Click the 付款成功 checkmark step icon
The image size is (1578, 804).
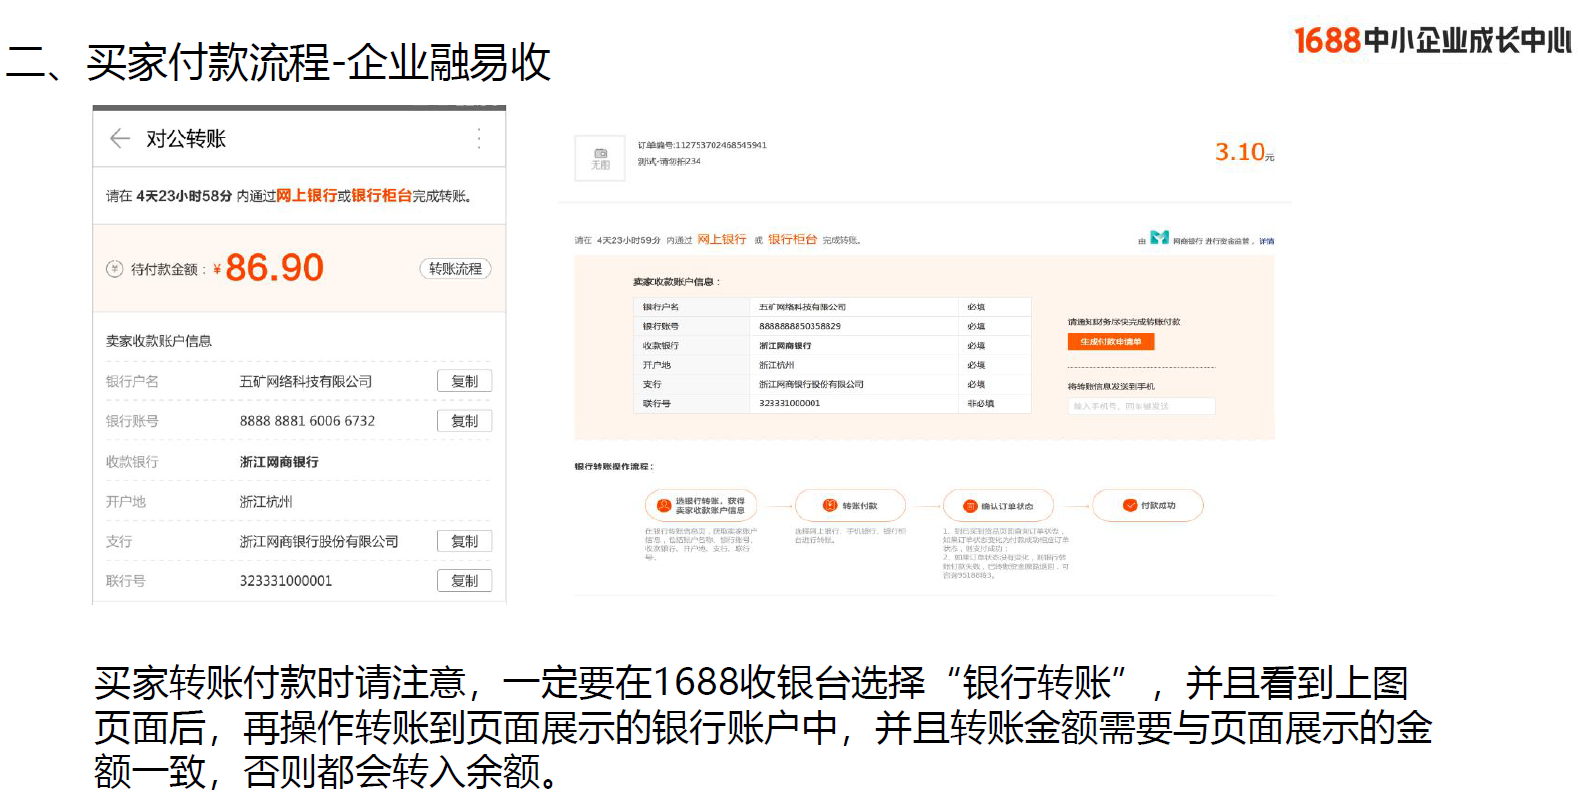(1130, 506)
